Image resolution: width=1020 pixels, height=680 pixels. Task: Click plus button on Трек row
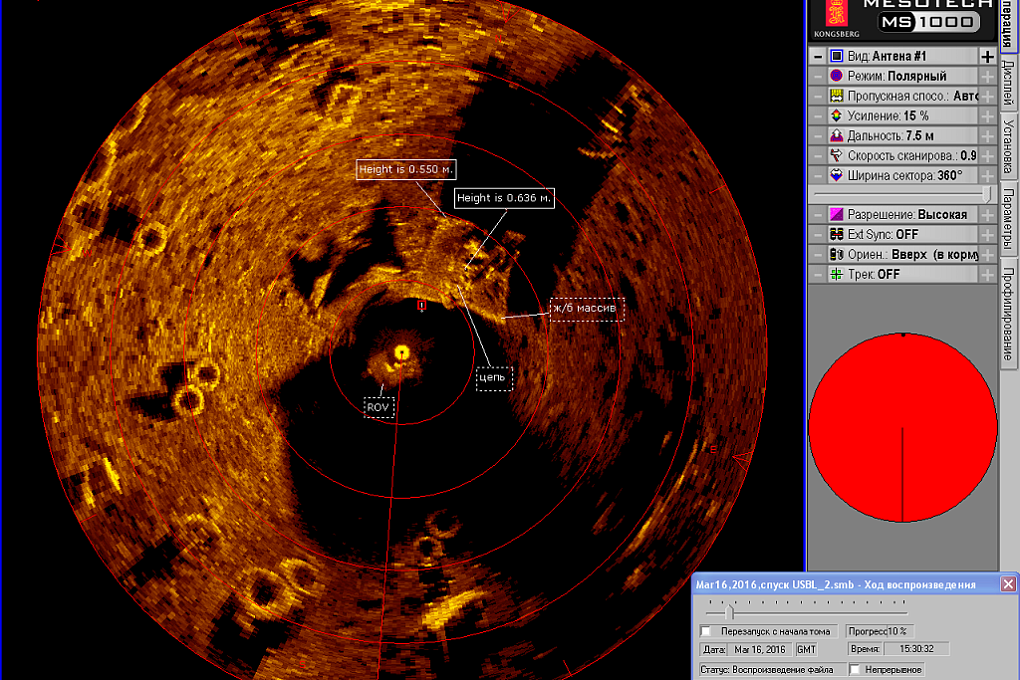[987, 275]
